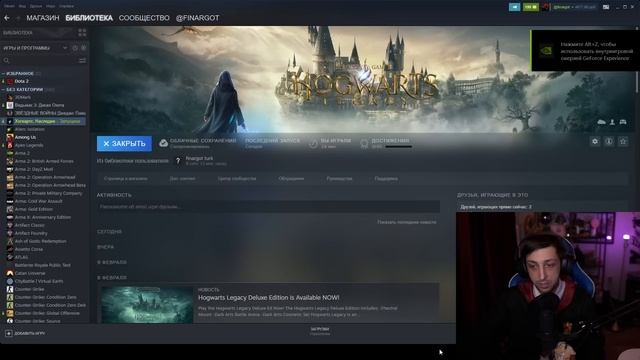Open the community hub link

237,179
